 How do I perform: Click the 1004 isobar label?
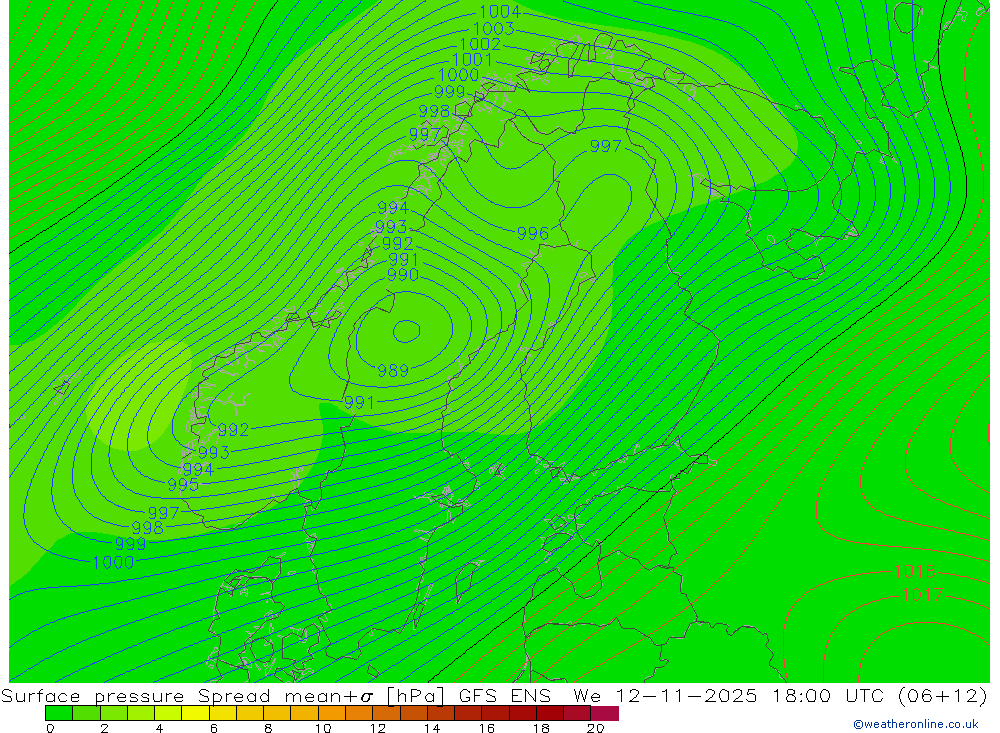pos(499,11)
